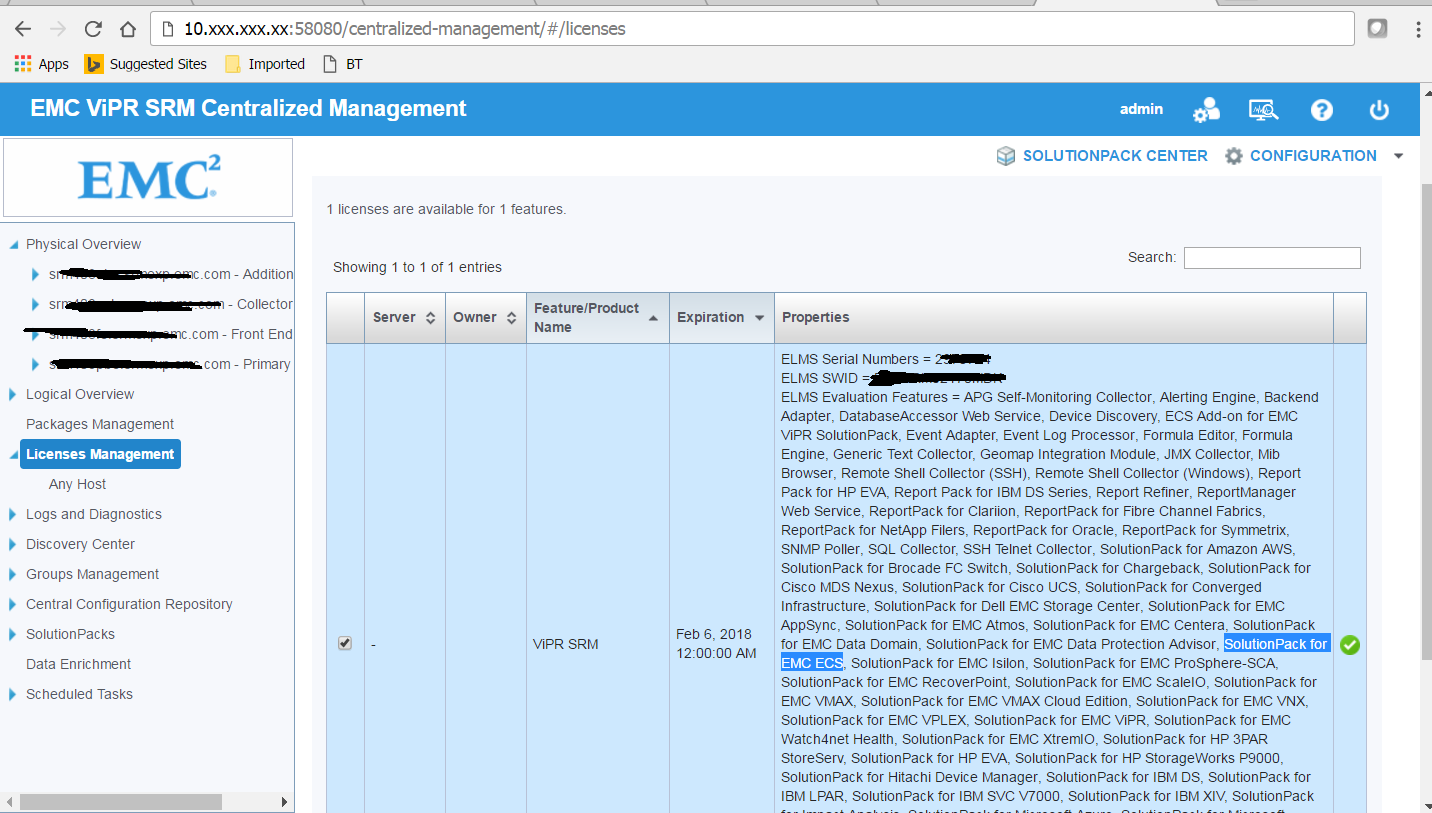Open the Apps shortcut in bookmarks bar

pos(41,64)
